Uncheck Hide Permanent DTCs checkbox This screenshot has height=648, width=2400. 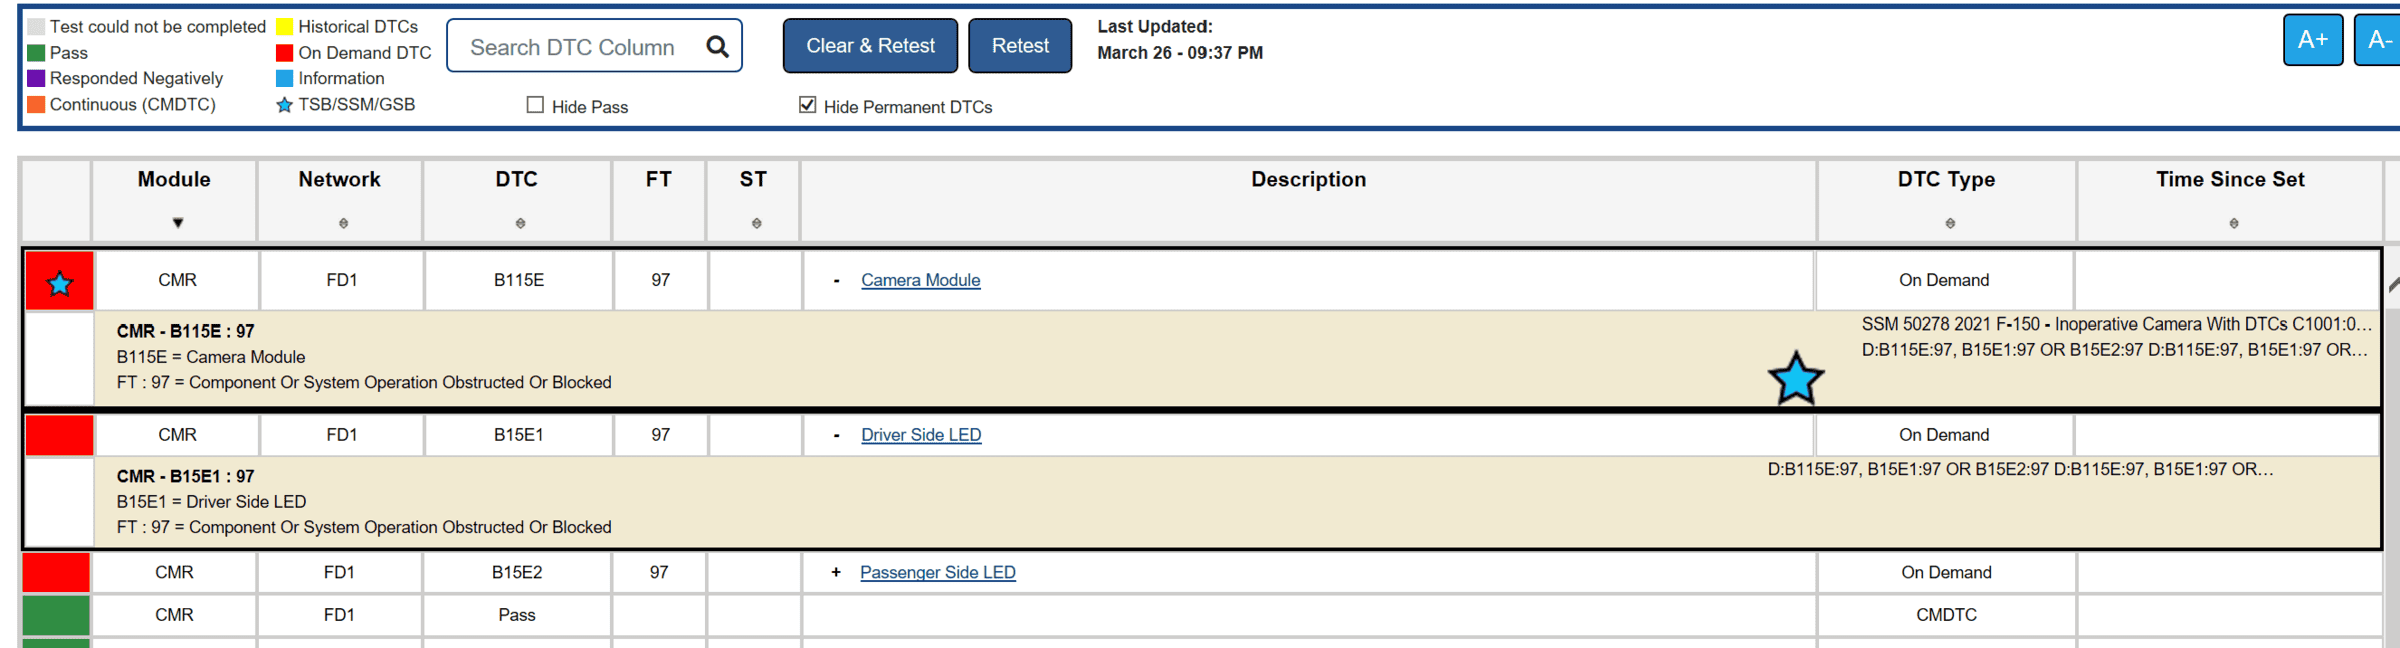pyautogui.click(x=807, y=105)
